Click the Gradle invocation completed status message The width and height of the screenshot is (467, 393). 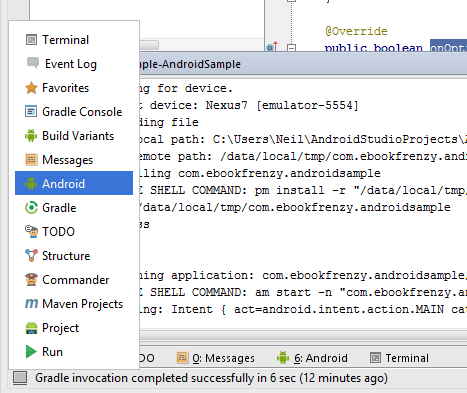211,378
